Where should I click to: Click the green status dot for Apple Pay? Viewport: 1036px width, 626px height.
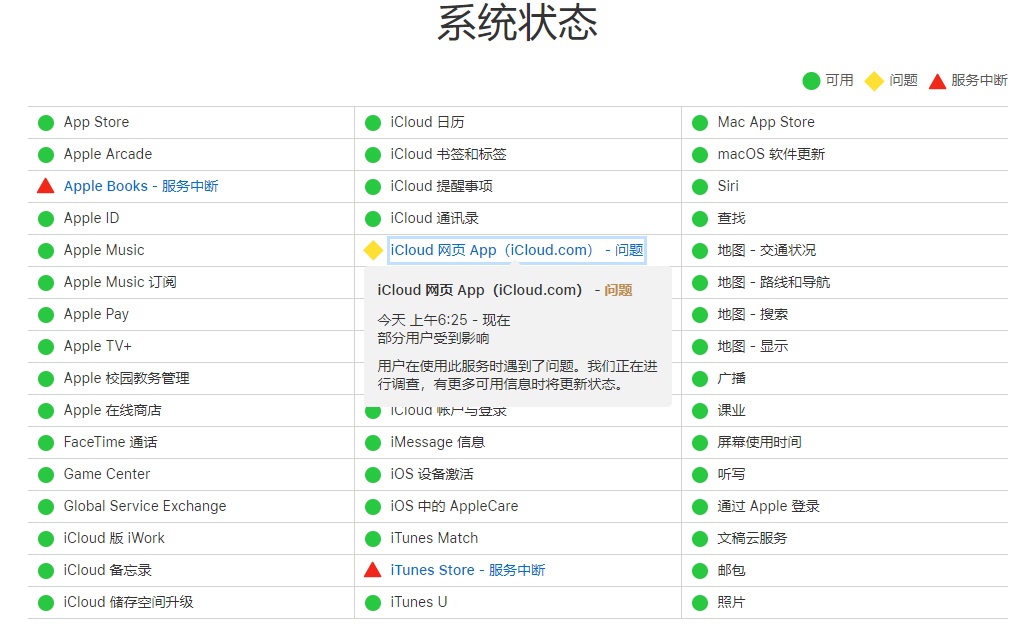pyautogui.click(x=46, y=315)
